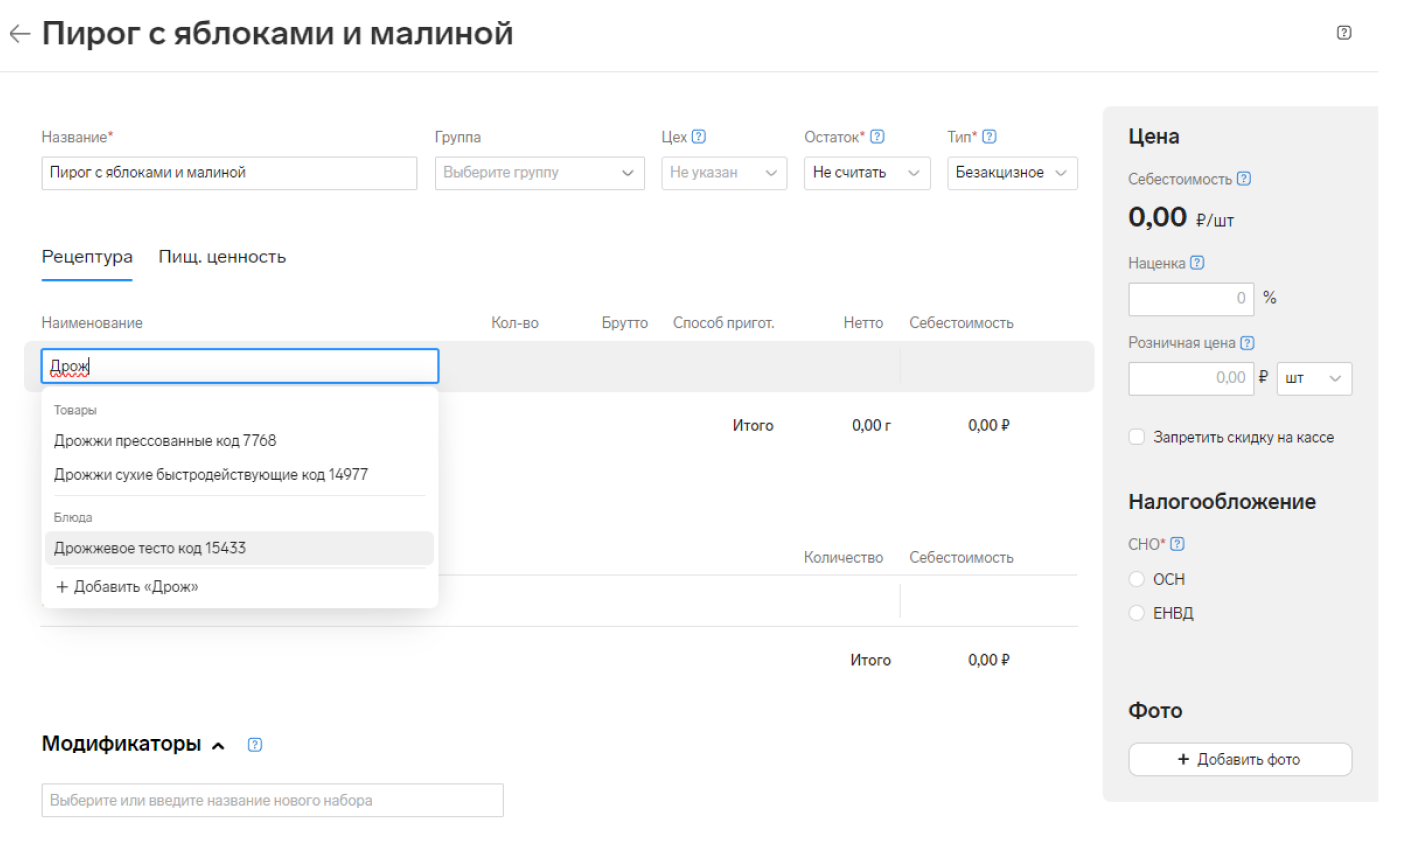Click the Розничная цена input field

[1191, 379]
